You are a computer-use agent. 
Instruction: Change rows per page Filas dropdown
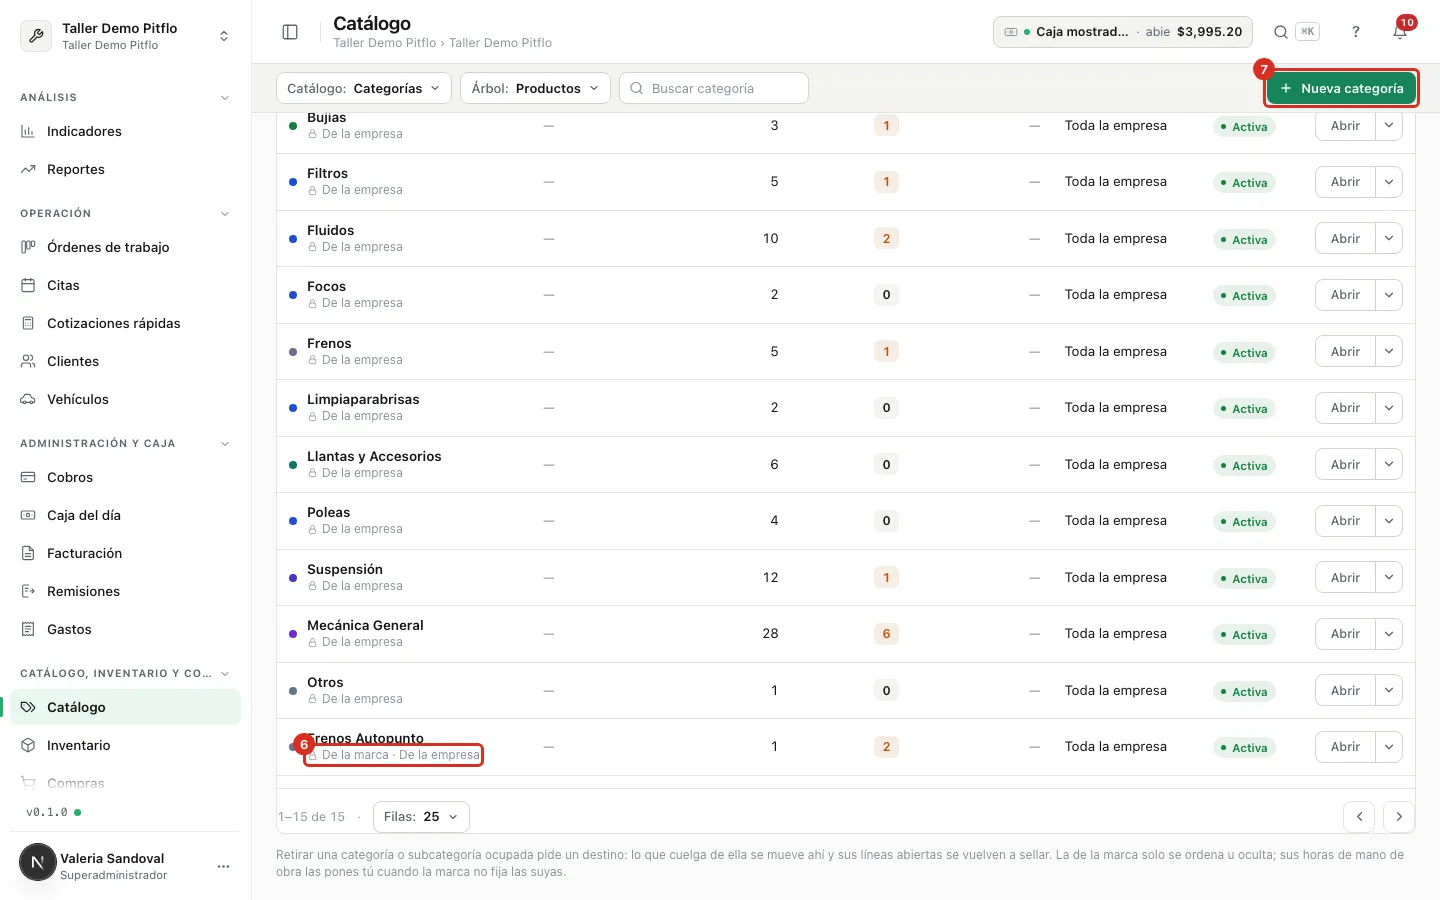point(421,817)
